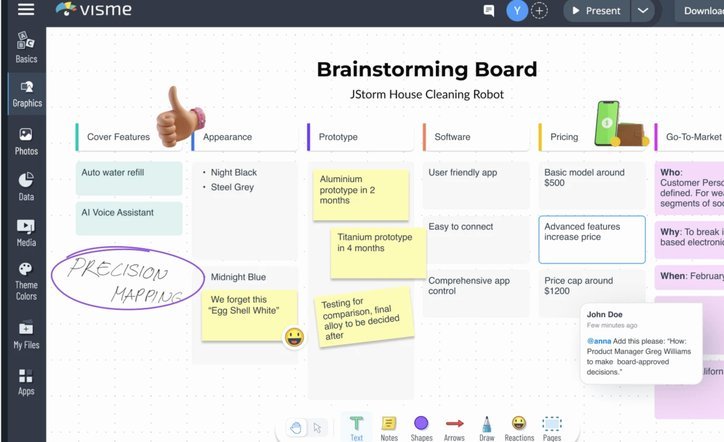Open the Apps sidebar panel

point(26,382)
